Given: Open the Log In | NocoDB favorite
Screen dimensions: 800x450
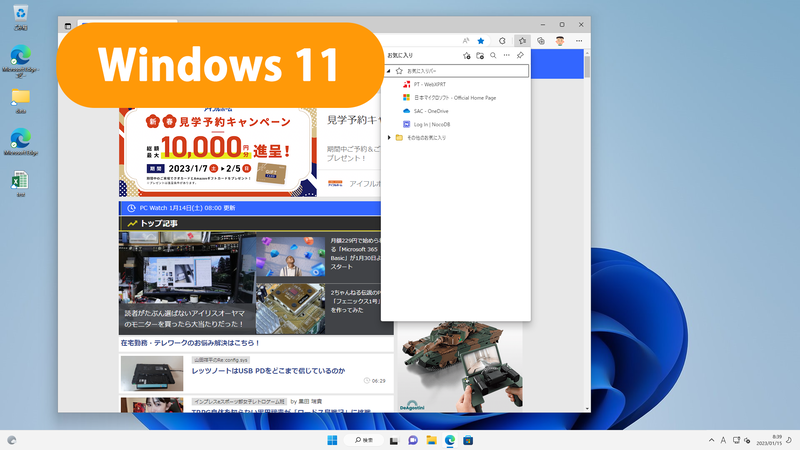Looking at the screenshot, I should coord(427,124).
